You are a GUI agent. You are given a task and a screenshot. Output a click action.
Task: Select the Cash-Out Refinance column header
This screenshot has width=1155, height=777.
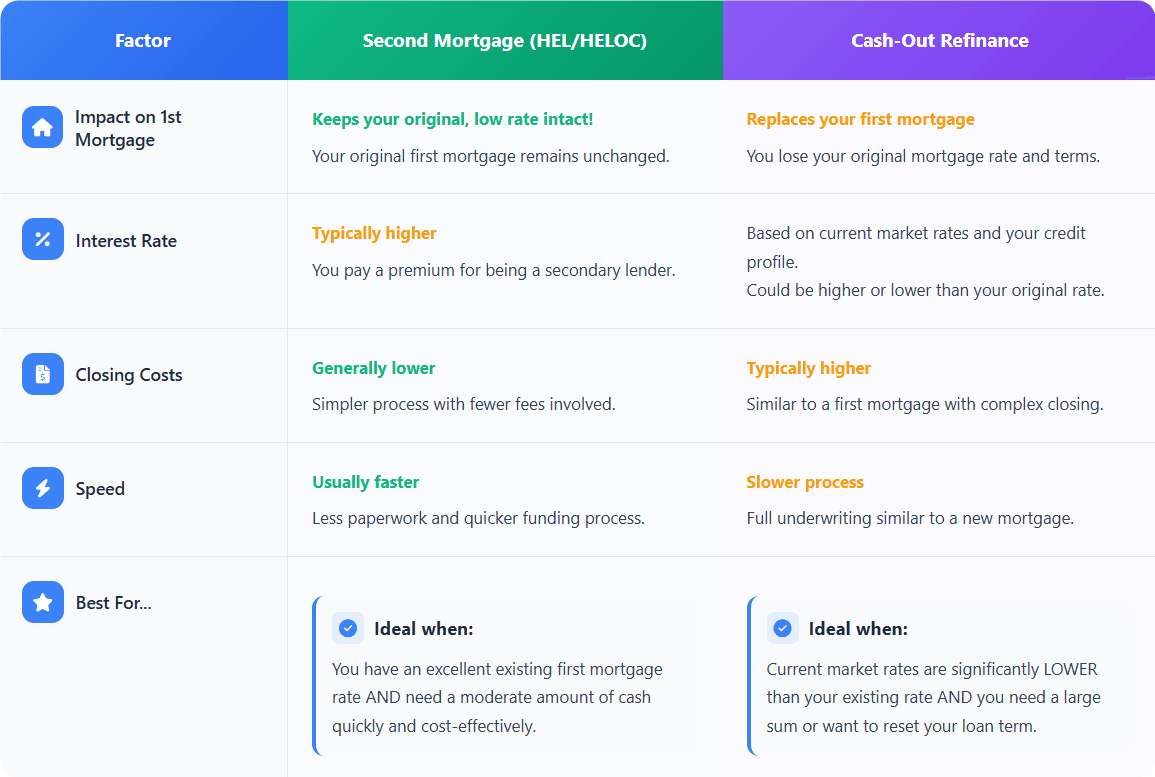pos(939,41)
